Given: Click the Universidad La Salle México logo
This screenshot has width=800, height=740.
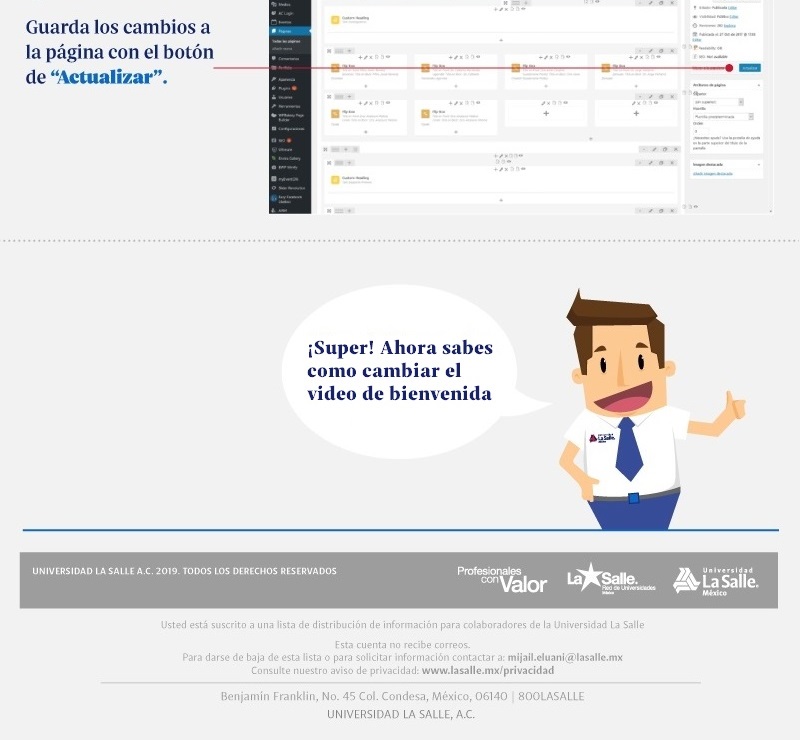Looking at the screenshot, I should (x=715, y=580).
